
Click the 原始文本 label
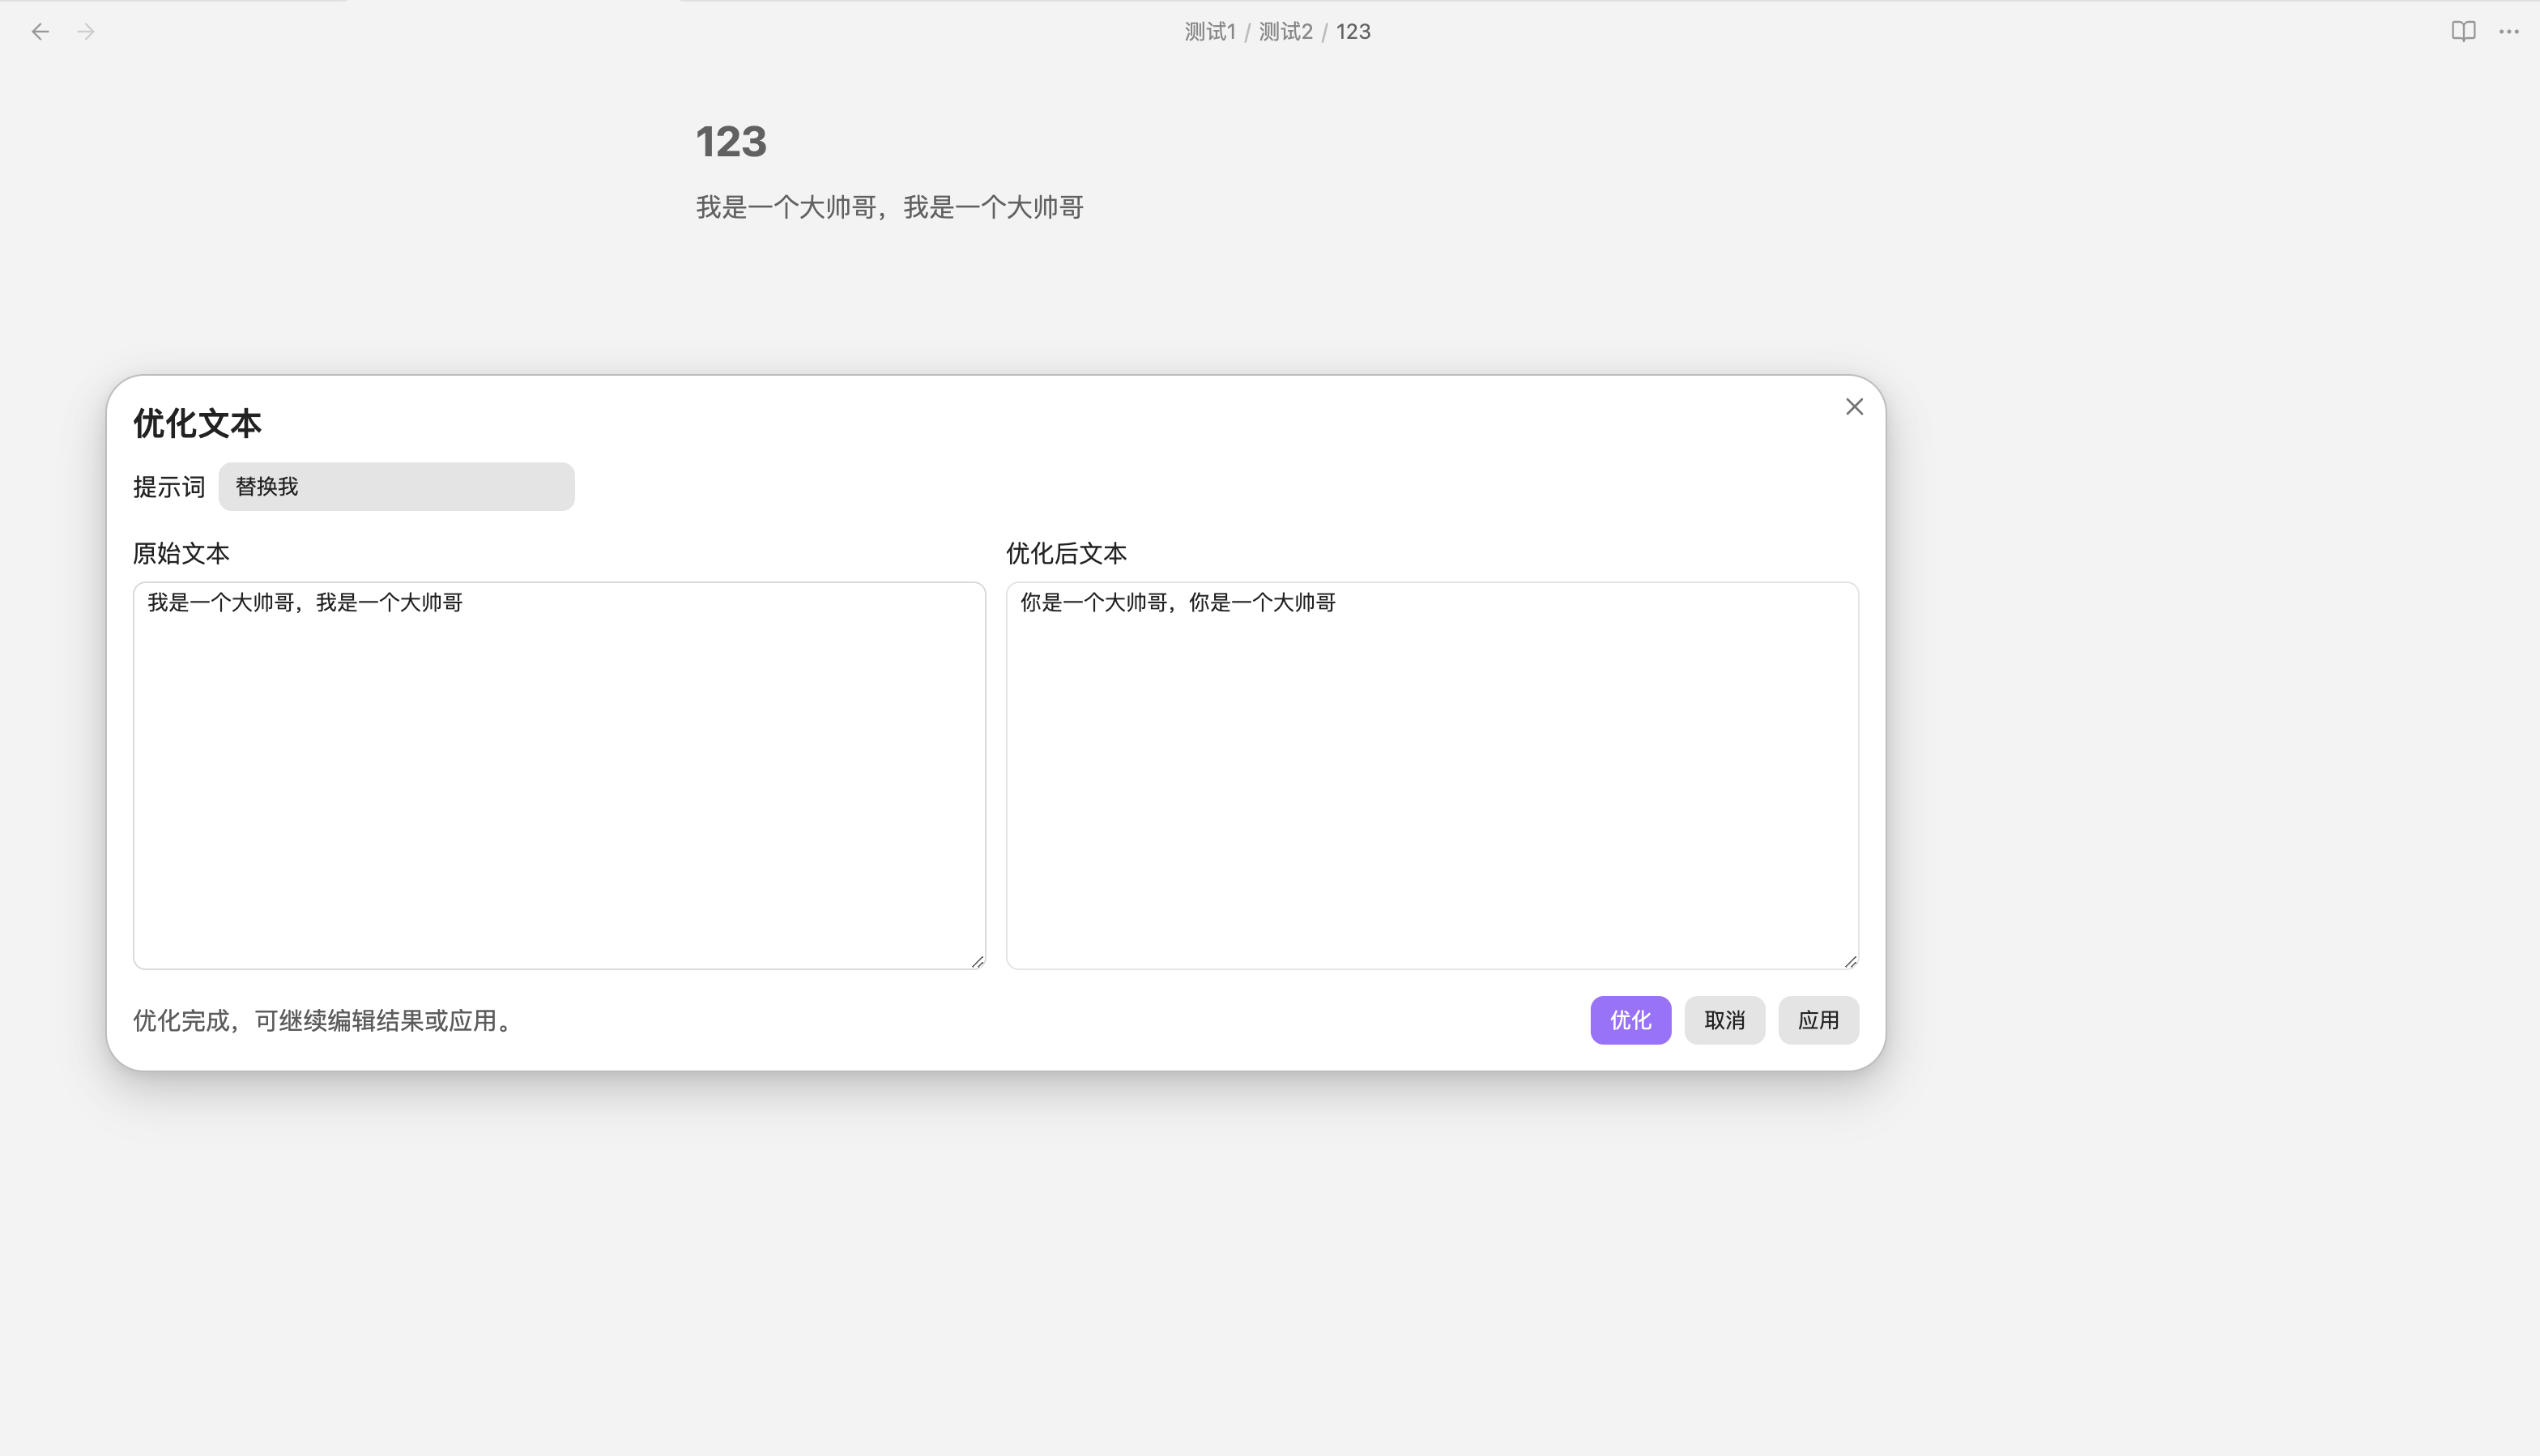pyautogui.click(x=181, y=553)
